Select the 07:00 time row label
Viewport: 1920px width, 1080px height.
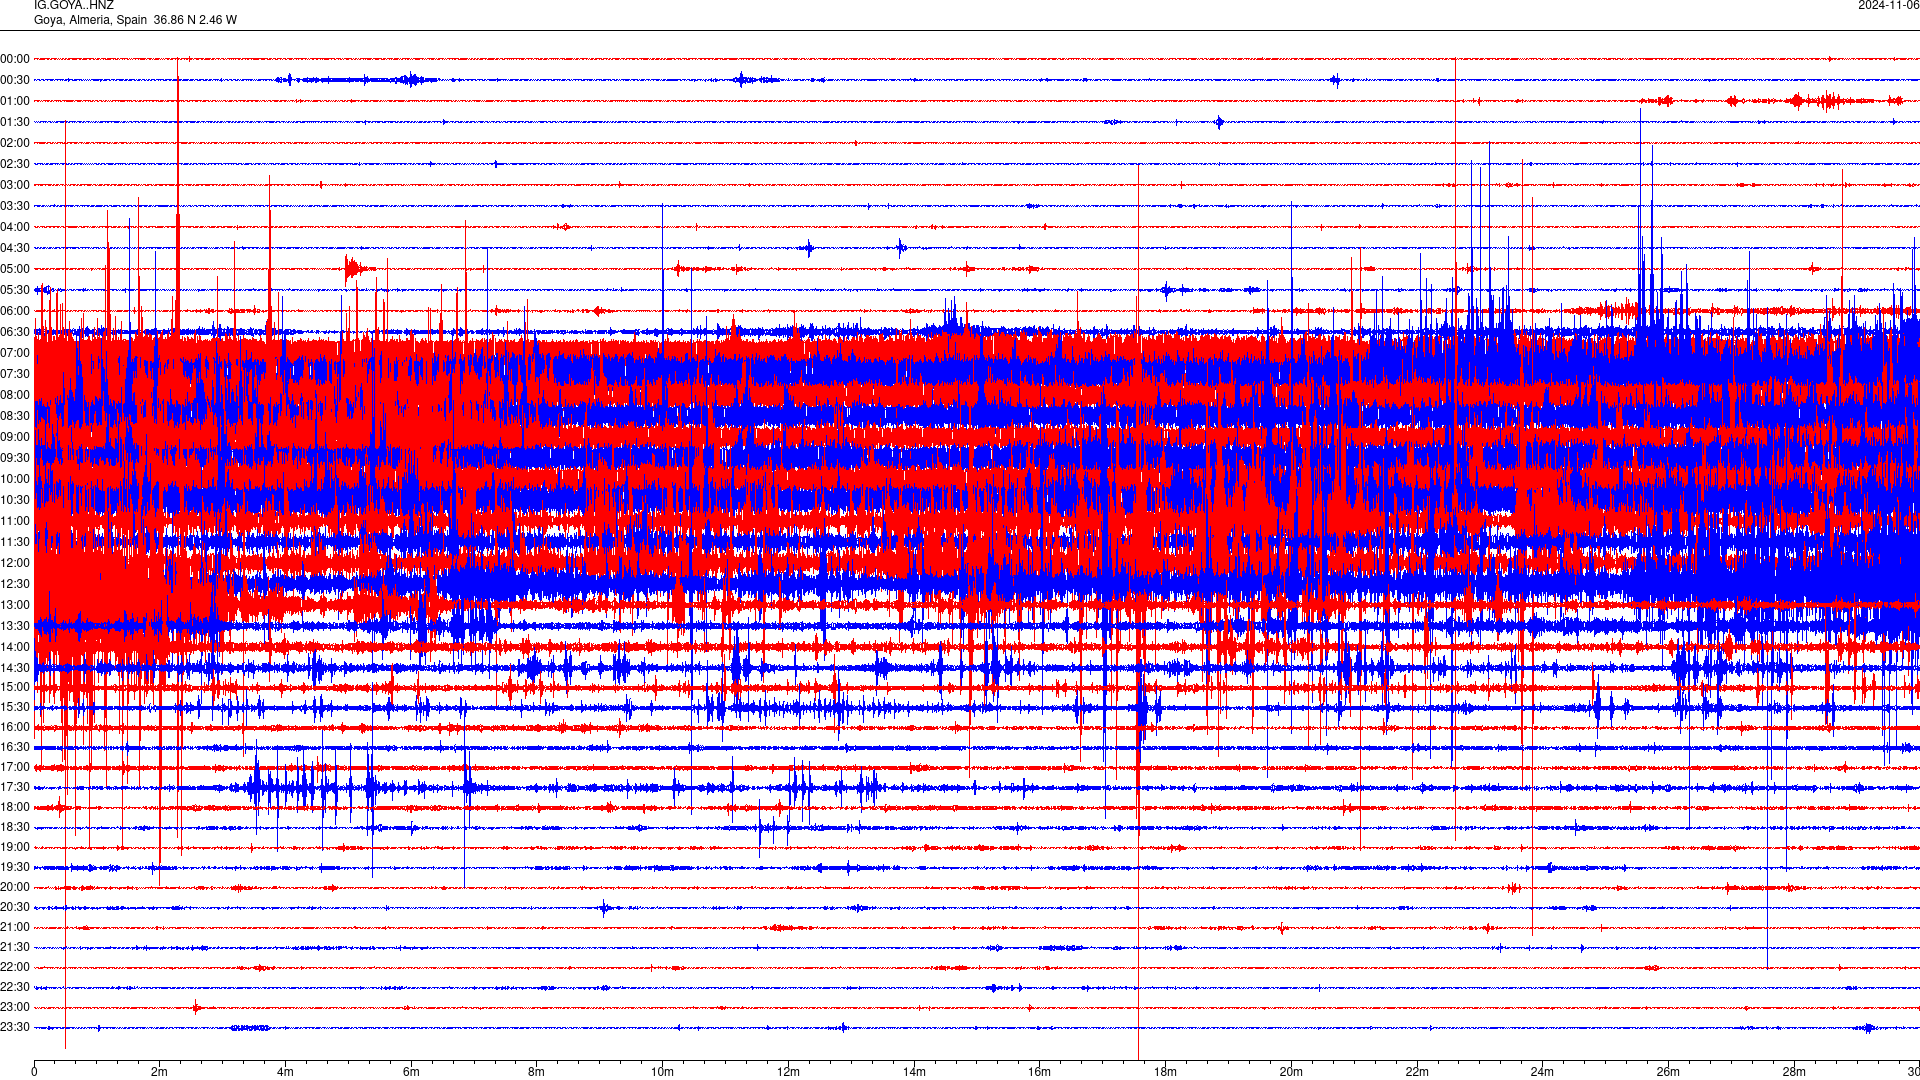click(15, 353)
